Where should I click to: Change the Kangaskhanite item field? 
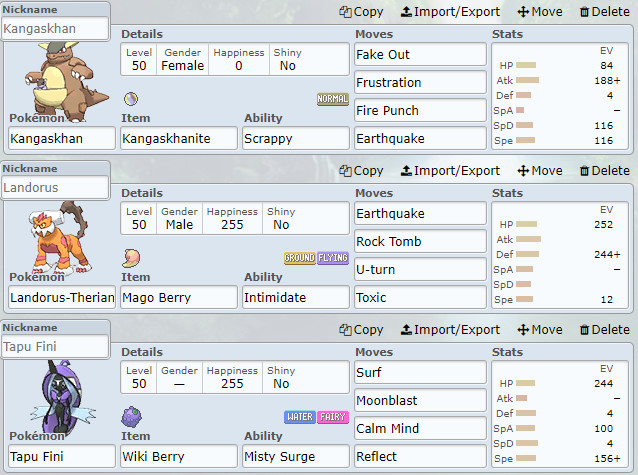pos(179,138)
